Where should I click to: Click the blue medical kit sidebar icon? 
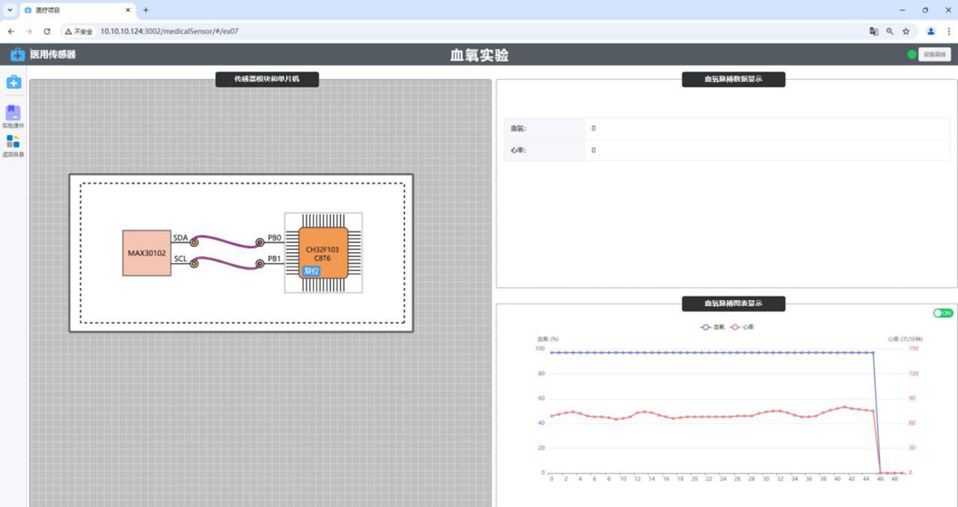[13, 82]
